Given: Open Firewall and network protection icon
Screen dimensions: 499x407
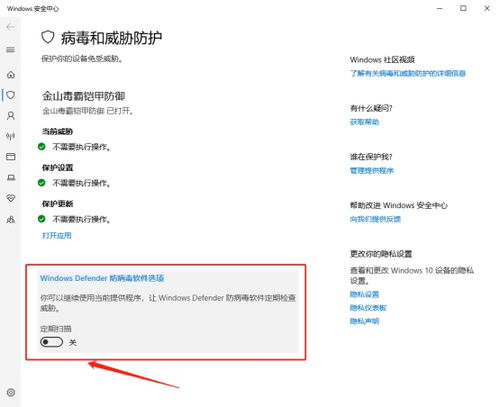Looking at the screenshot, I should (x=11, y=136).
